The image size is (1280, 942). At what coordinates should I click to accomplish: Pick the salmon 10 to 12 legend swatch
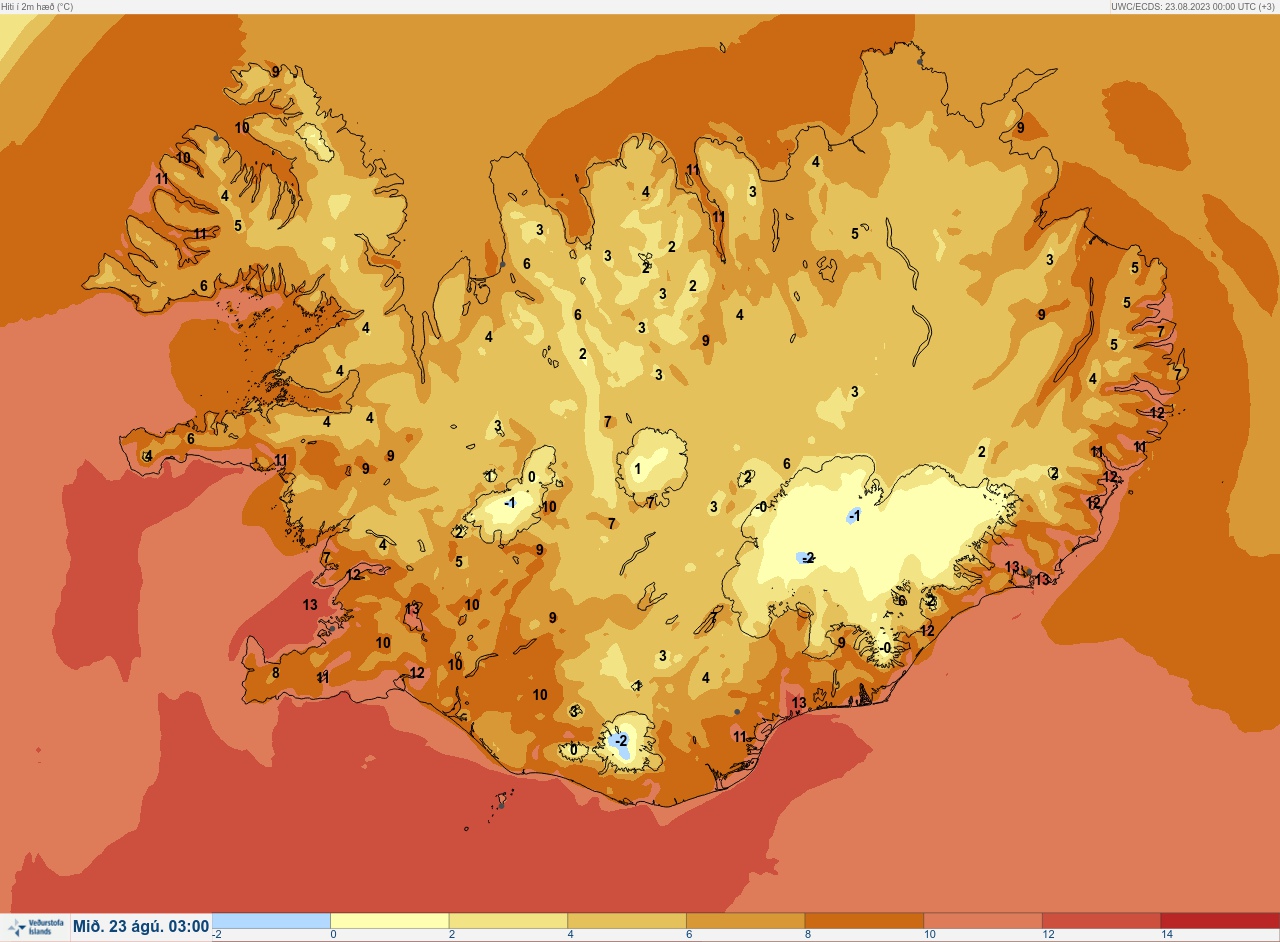tap(982, 920)
